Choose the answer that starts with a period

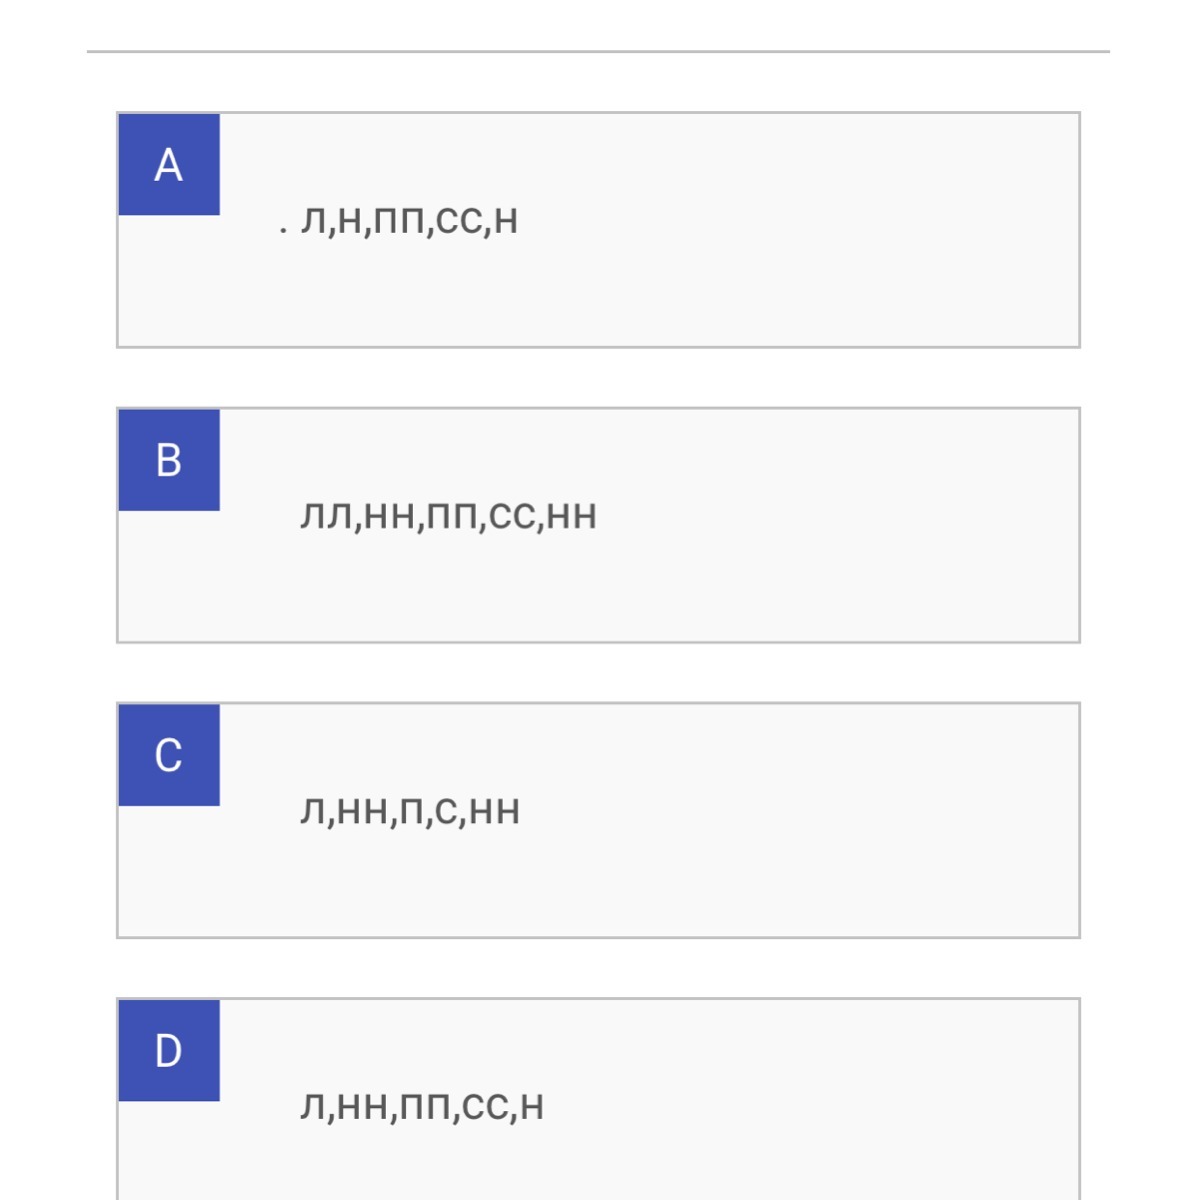409,221
